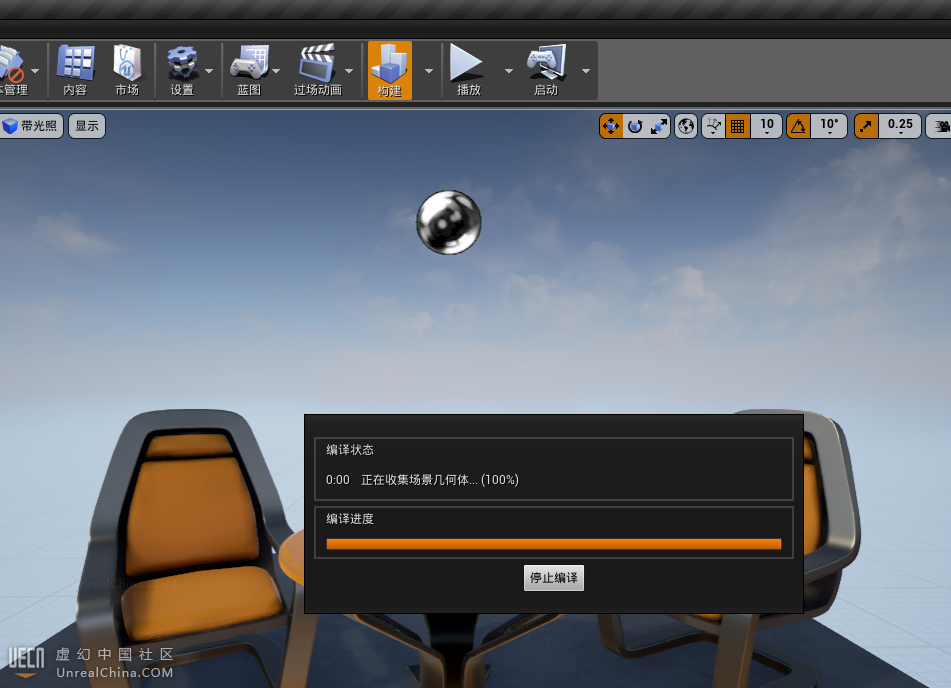The image size is (951, 688).
Task: Open the 显示 show menu
Action: pos(87,126)
